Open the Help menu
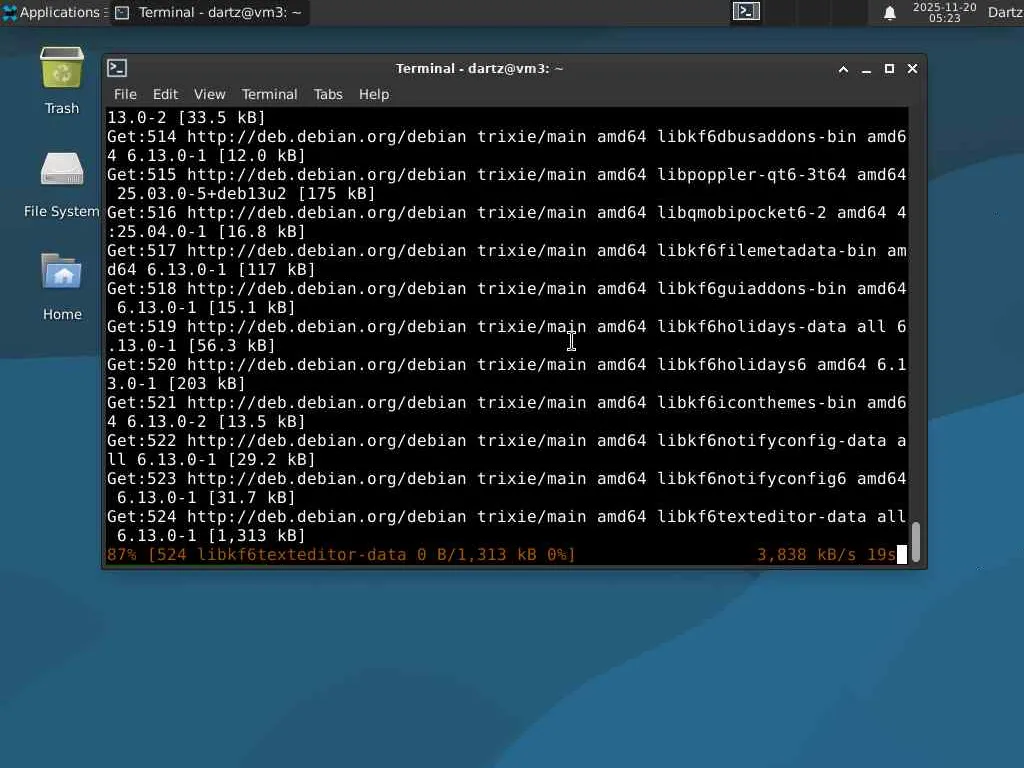Image resolution: width=1024 pixels, height=768 pixels. 374,94
